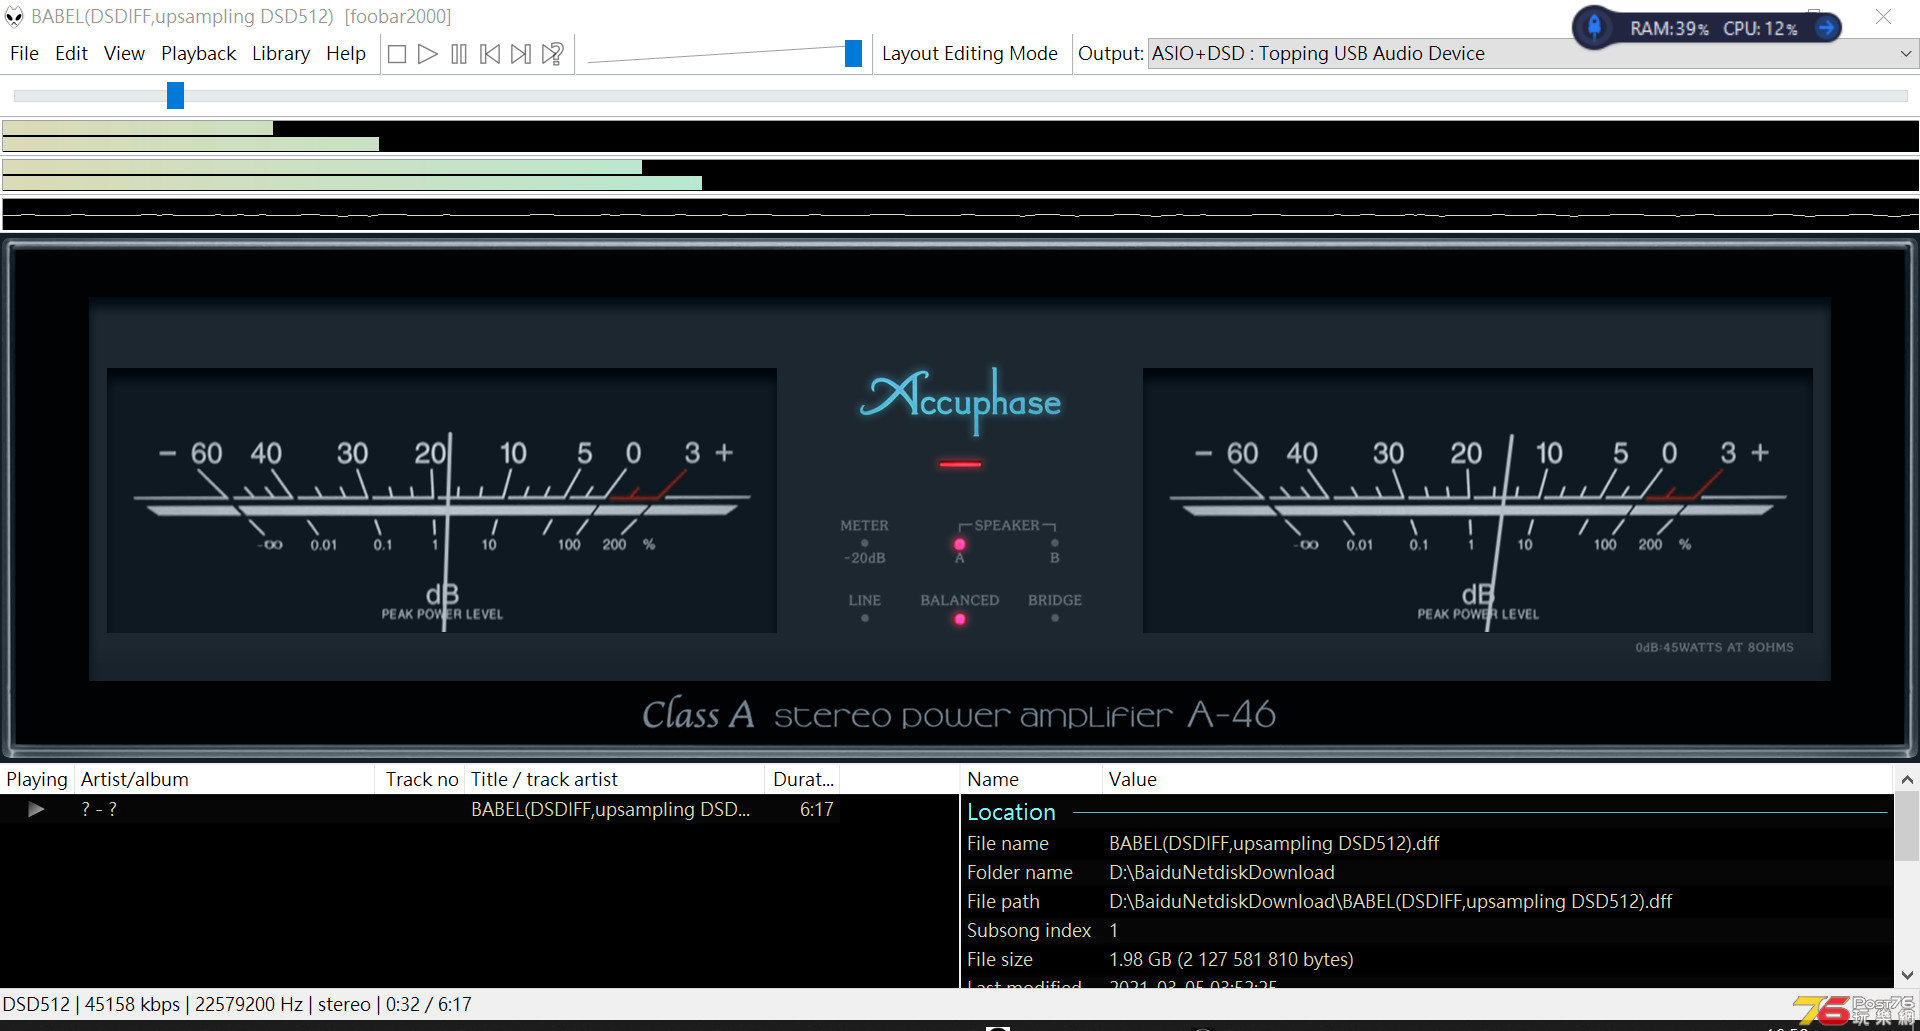Close the foobar2000 window
Screen dimensions: 1920x1031
pyautogui.click(x=1884, y=16)
